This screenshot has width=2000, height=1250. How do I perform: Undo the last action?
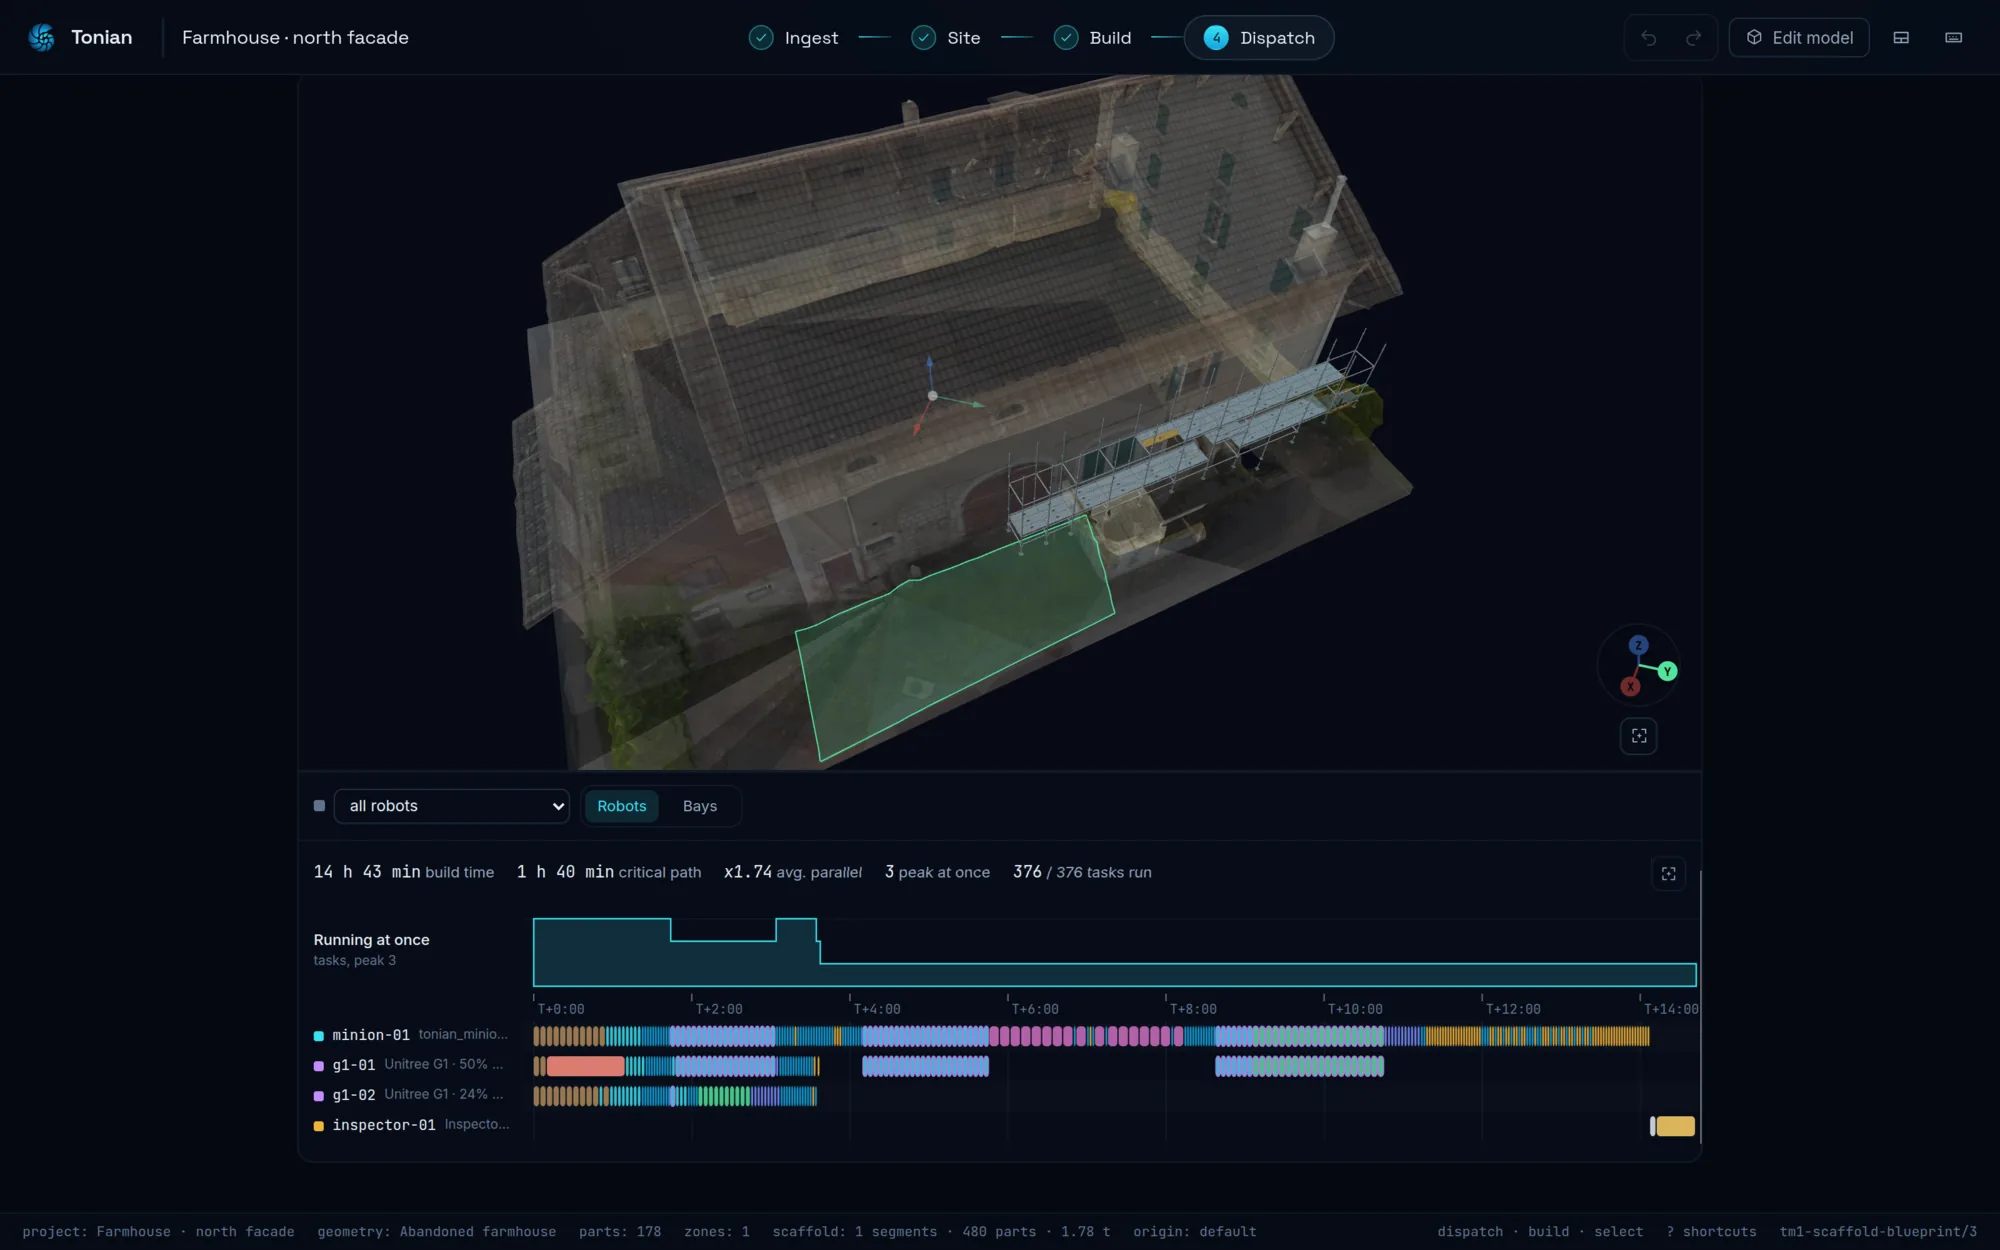(x=1649, y=38)
